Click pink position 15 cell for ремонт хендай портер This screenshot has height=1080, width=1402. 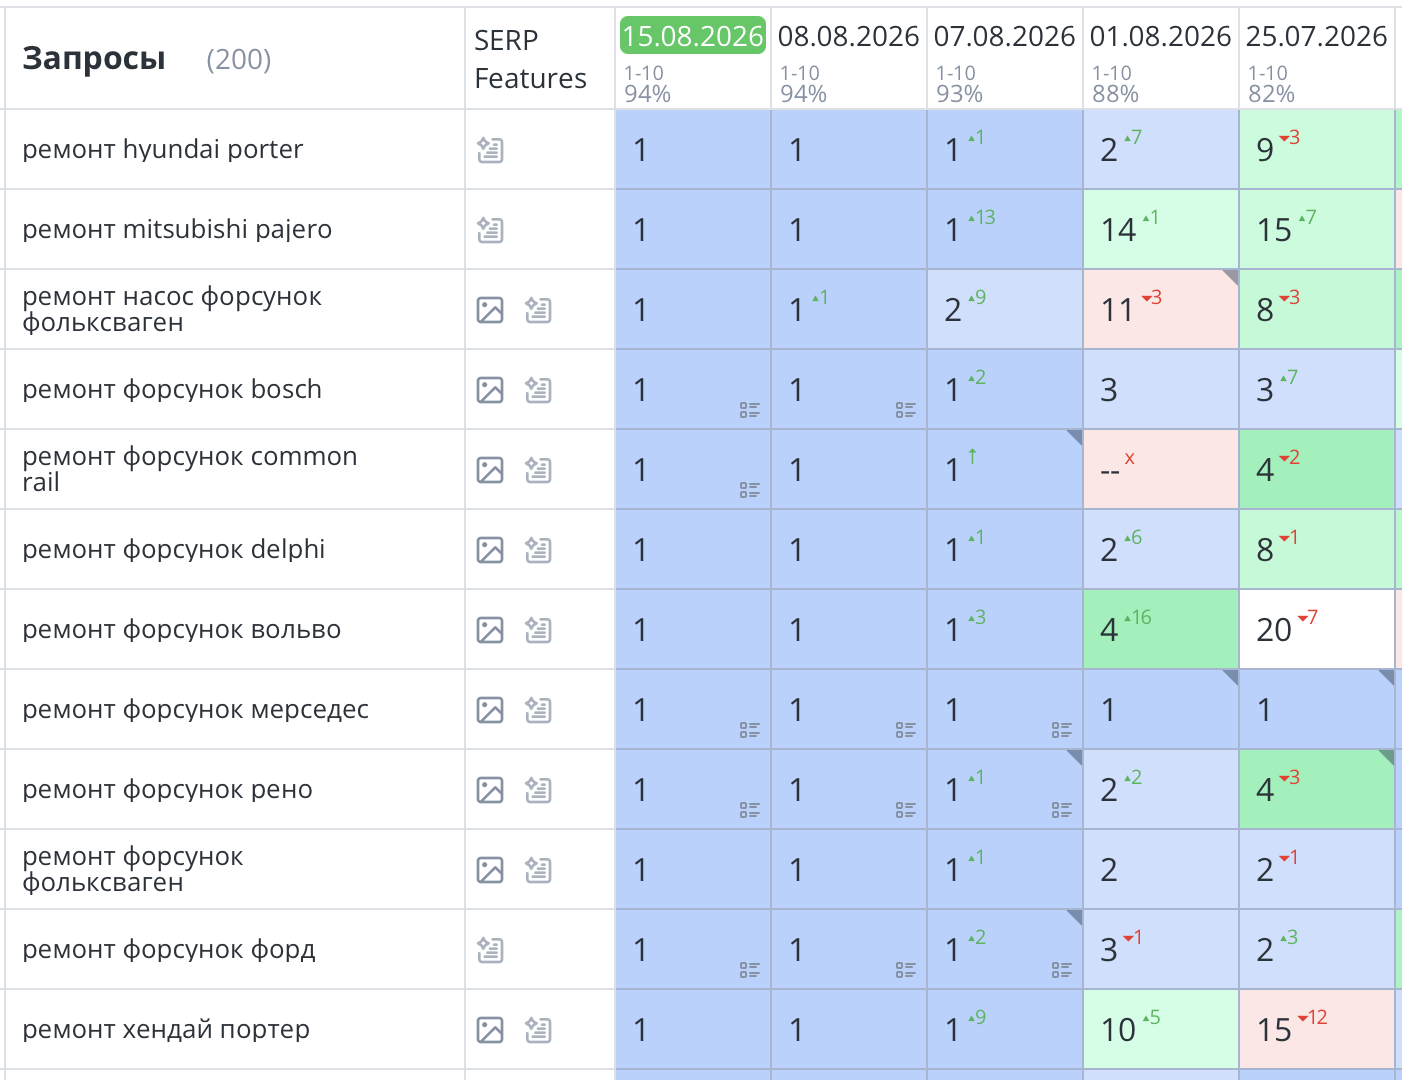coord(1317,1029)
